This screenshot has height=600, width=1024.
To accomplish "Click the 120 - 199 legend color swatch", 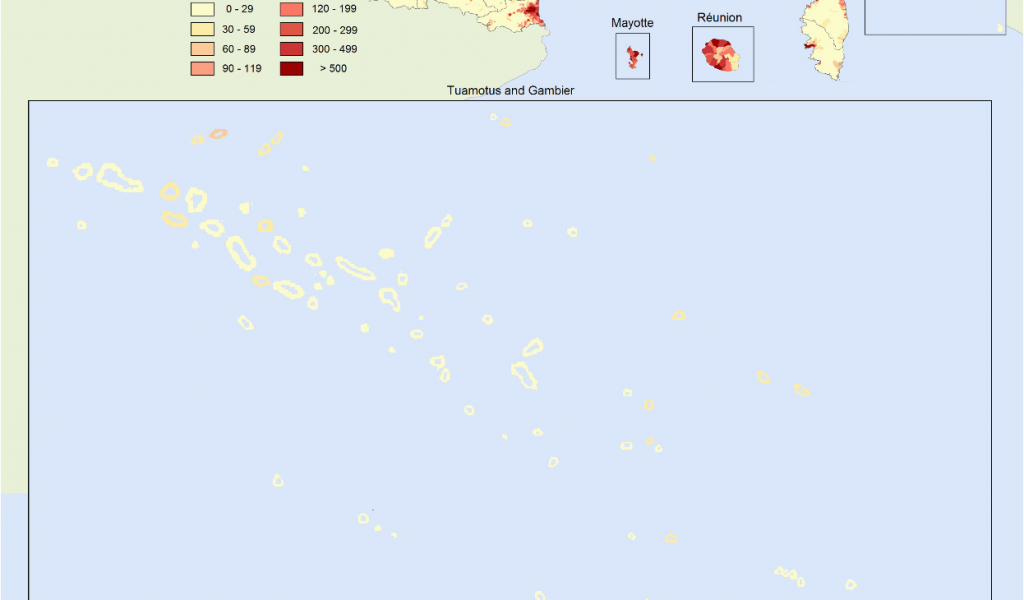I will (291, 9).
